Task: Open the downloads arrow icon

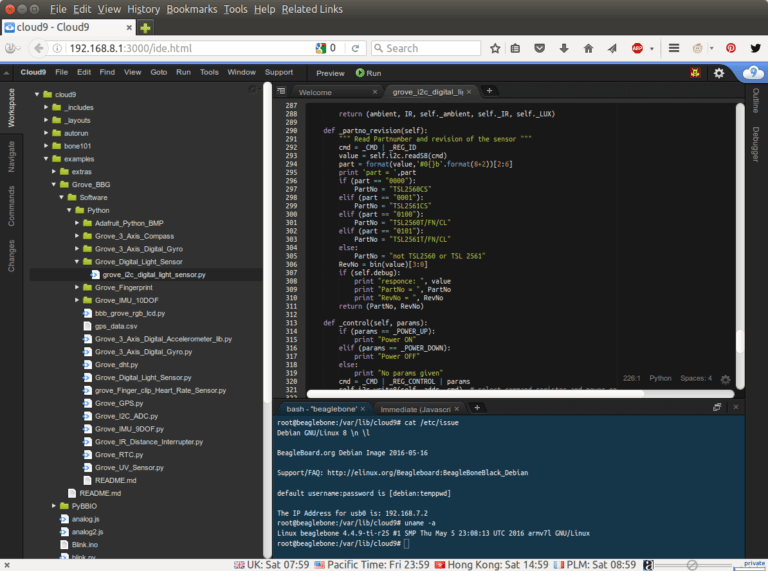Action: (x=564, y=48)
